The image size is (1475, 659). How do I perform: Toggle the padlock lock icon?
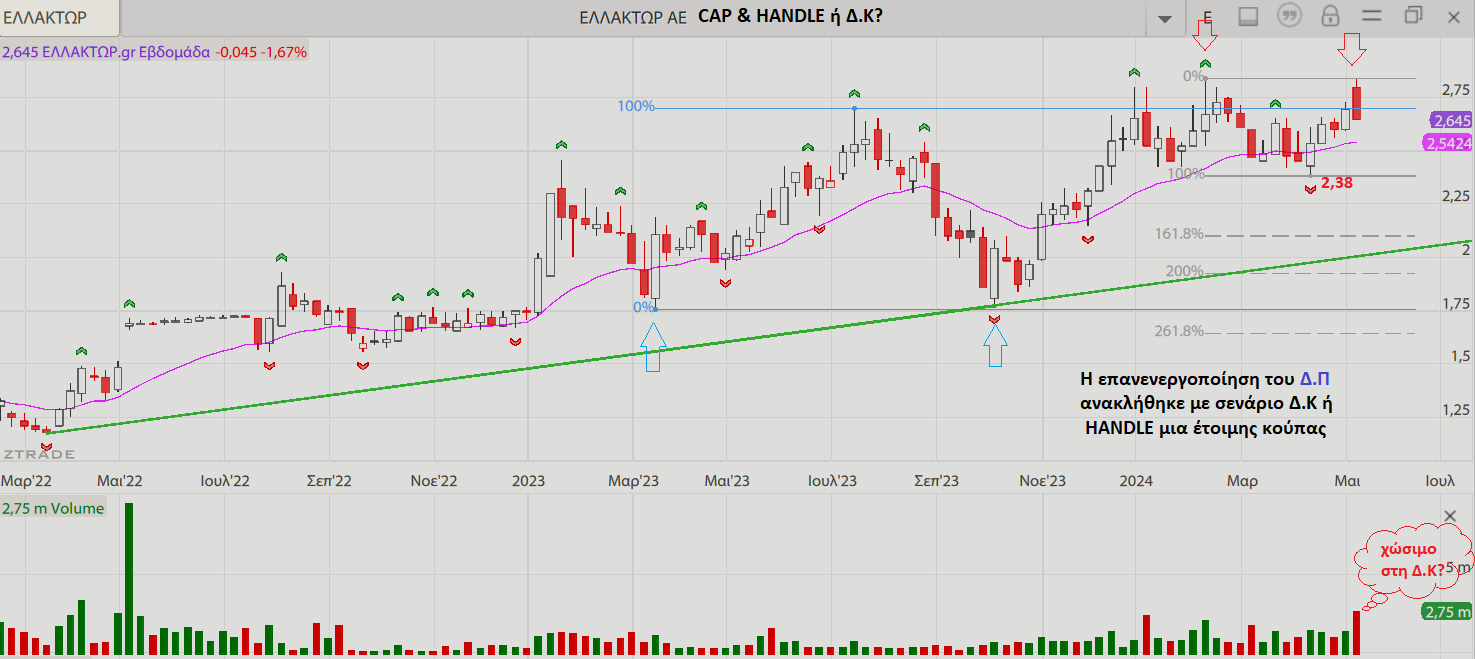(1330, 17)
